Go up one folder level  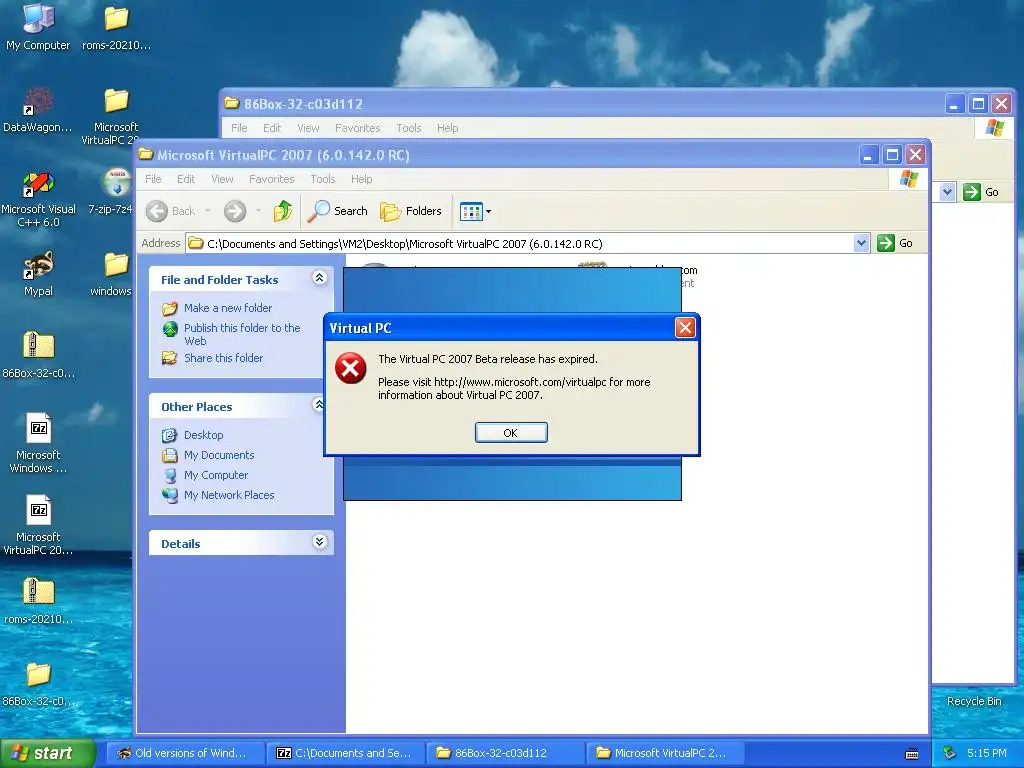[x=283, y=211]
